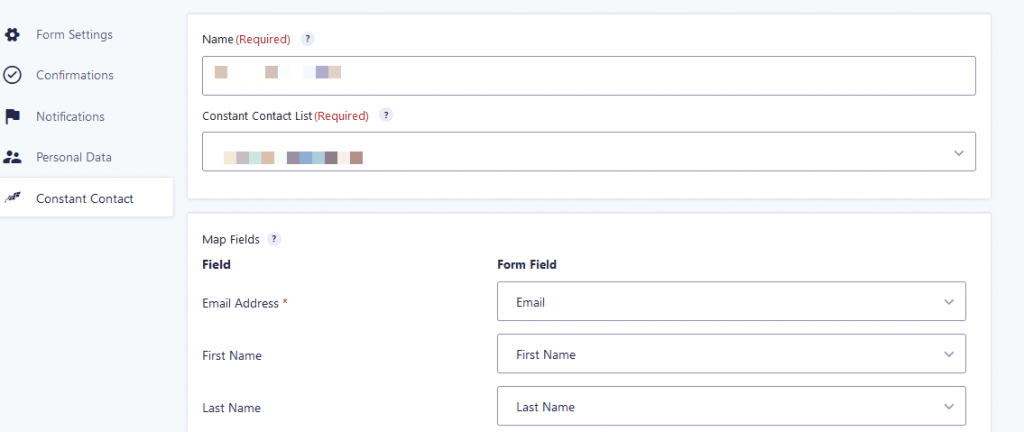Click the Form Settings gear icon
Image resolution: width=1024 pixels, height=432 pixels.
[12, 35]
